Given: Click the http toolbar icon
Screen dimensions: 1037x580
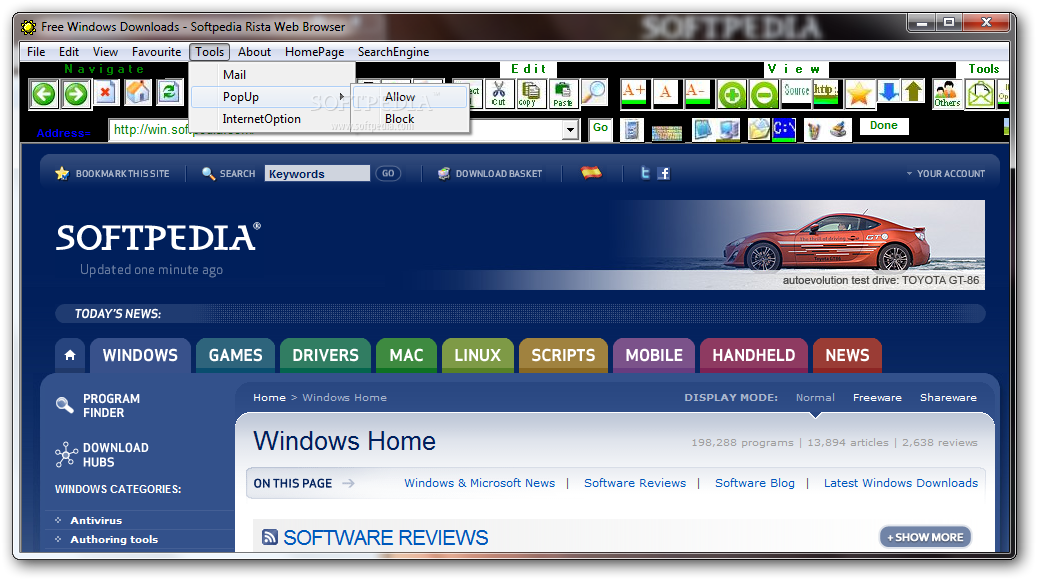Looking at the screenshot, I should (825, 92).
